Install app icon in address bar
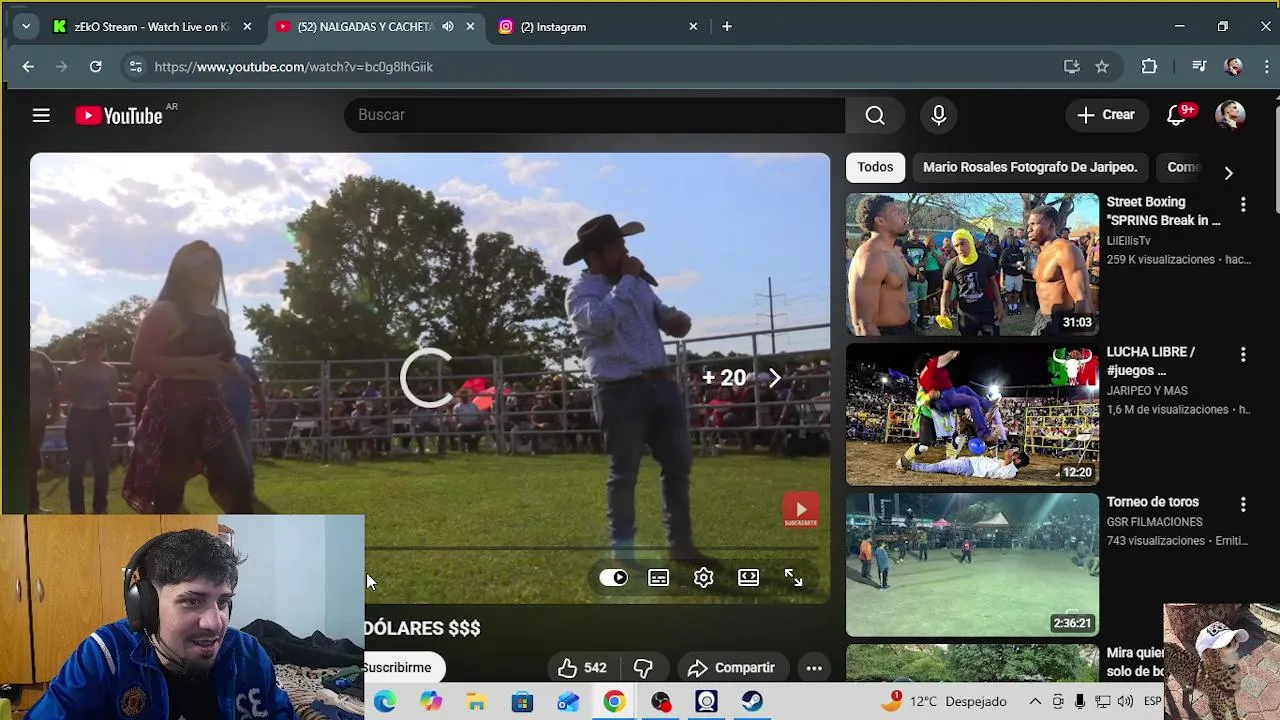 tap(1072, 67)
